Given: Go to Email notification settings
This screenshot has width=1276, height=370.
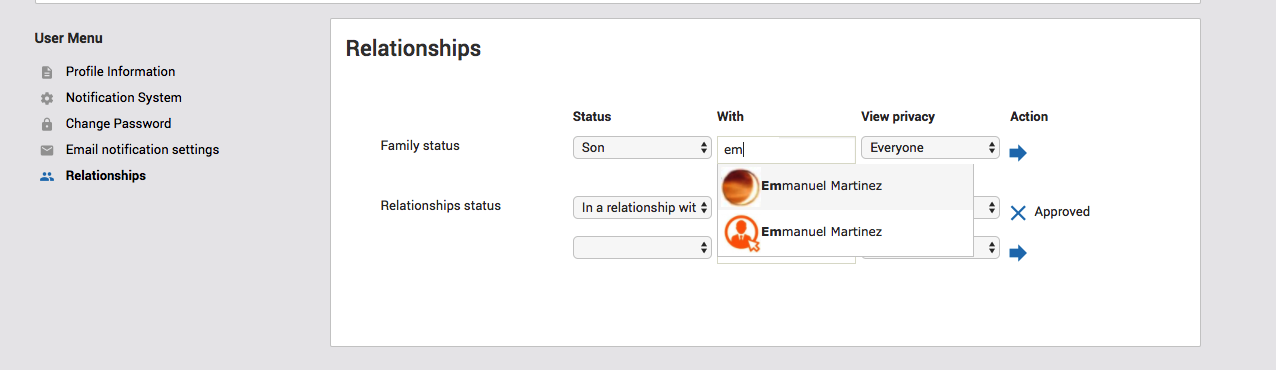Looking at the screenshot, I should coord(142,150).
